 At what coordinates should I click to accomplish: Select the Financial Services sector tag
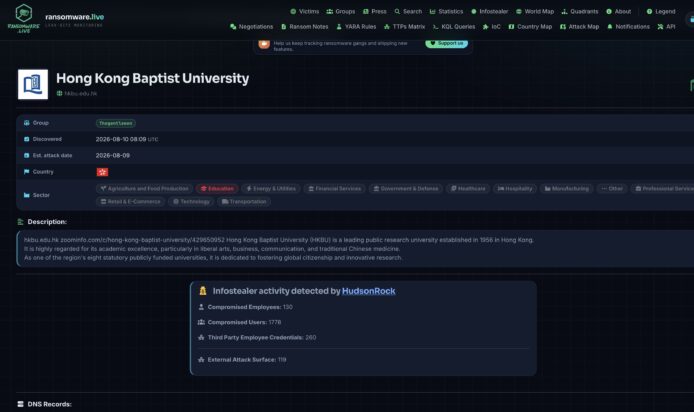tap(334, 189)
